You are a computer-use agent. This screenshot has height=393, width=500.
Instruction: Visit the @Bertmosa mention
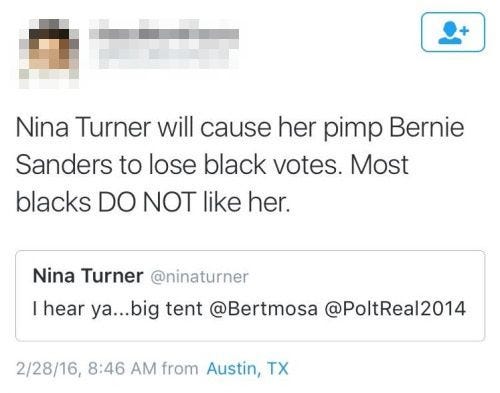click(263, 308)
